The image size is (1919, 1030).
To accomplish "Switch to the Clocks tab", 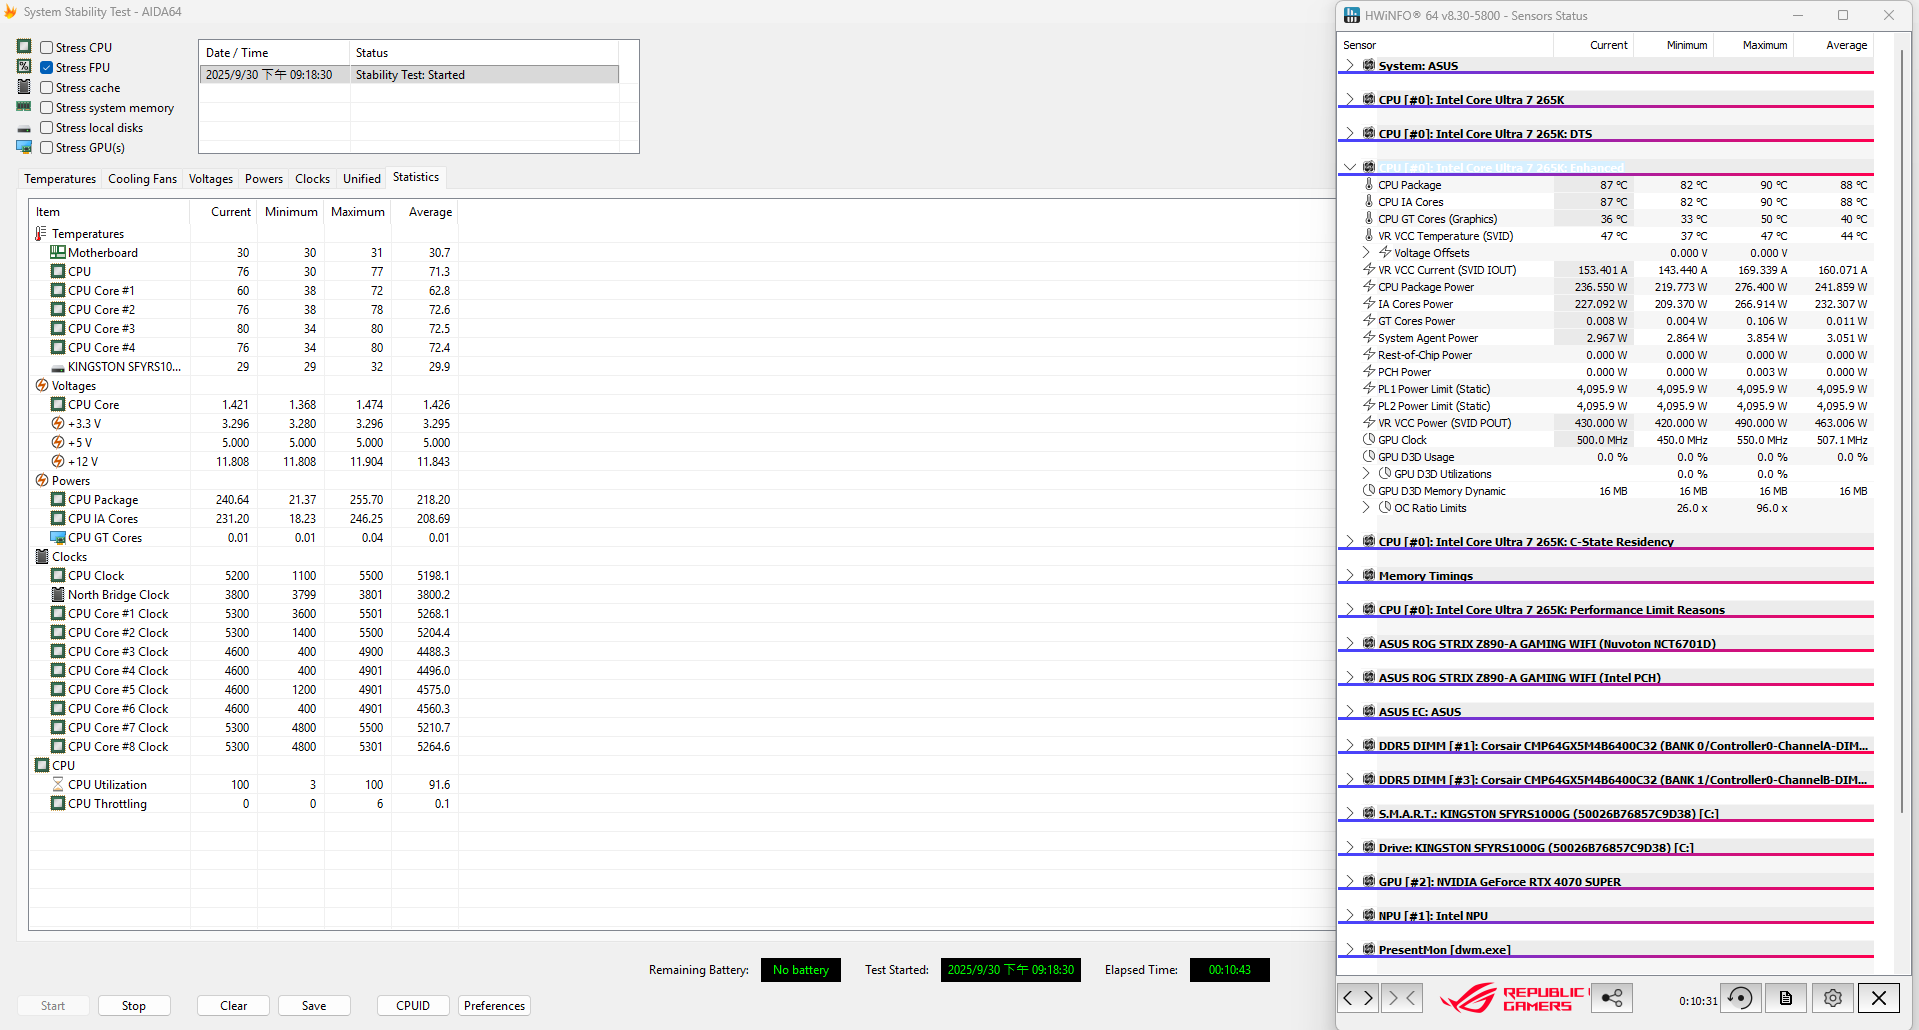I will pyautogui.click(x=312, y=179).
